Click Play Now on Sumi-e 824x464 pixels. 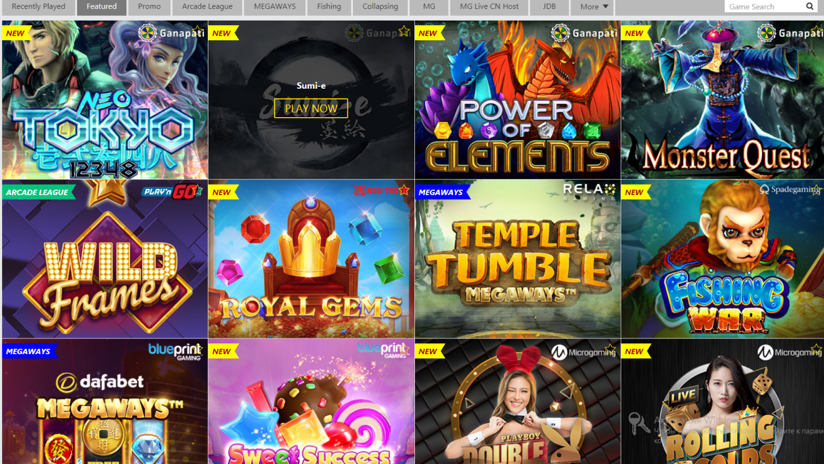311,108
